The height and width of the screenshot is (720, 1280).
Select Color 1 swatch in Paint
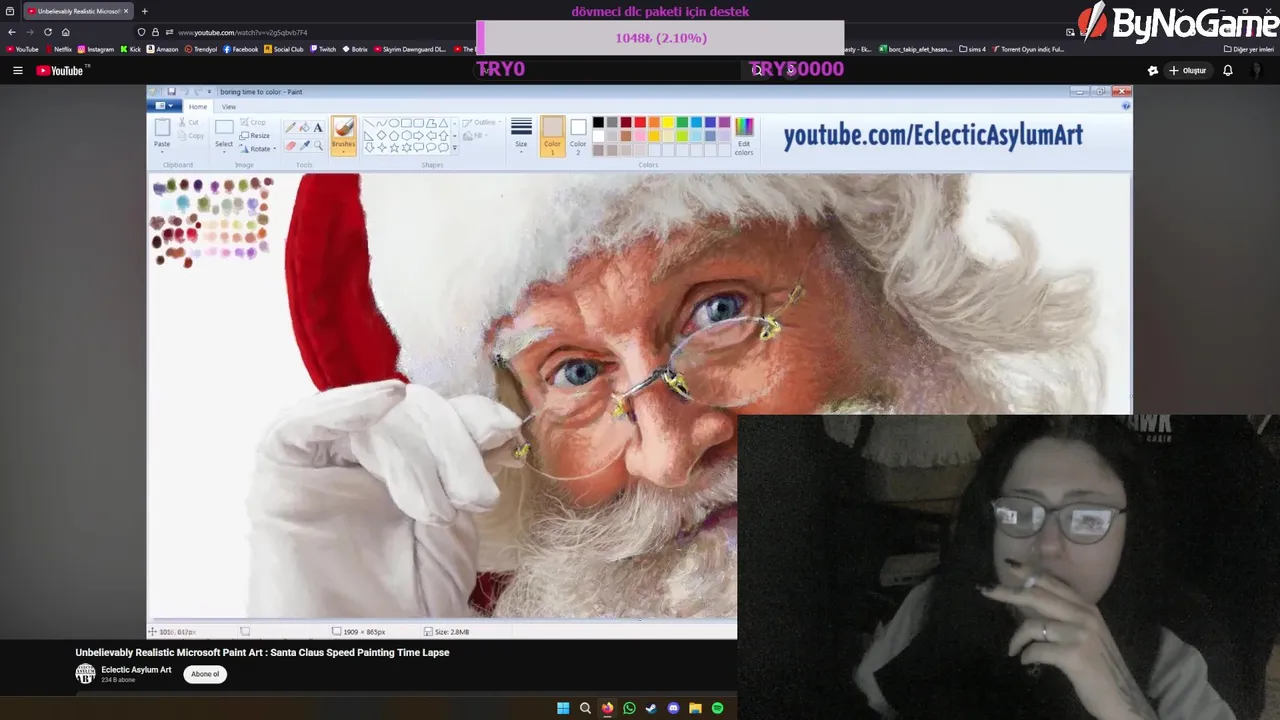tap(552, 136)
